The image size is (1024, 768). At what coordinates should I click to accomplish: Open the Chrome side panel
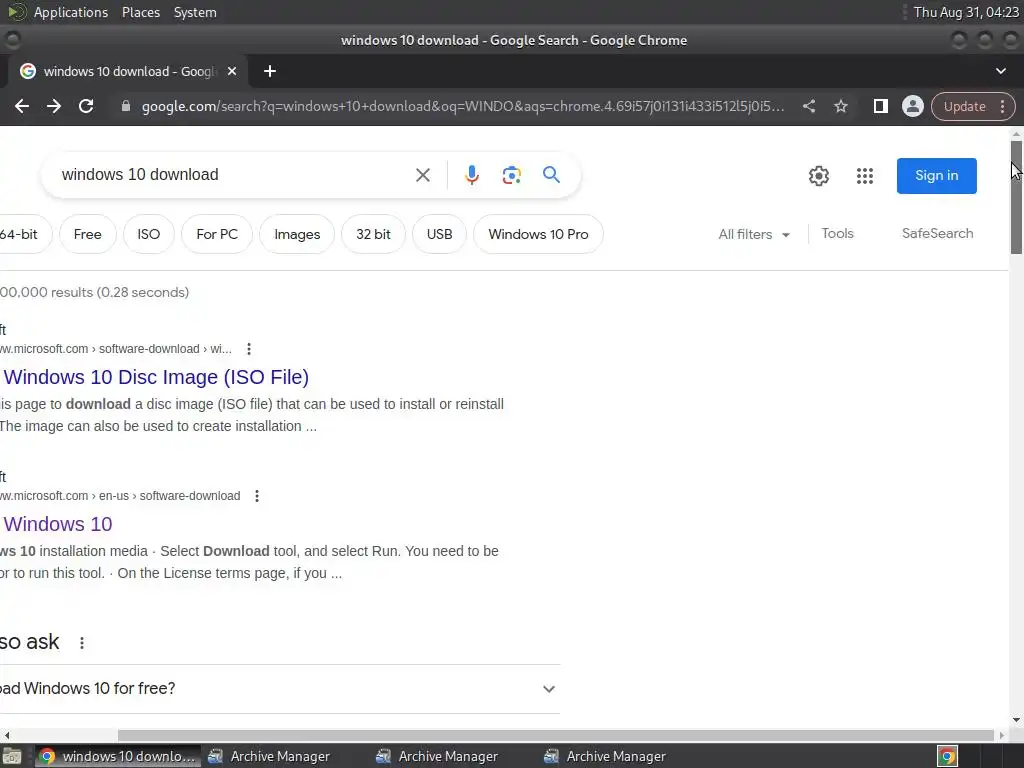880,106
